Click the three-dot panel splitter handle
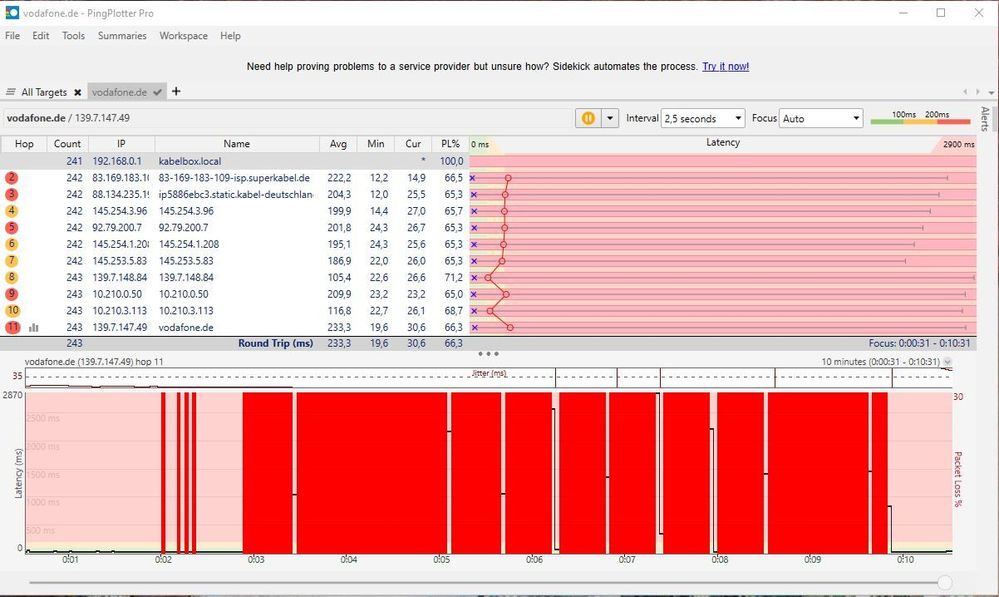 488,354
